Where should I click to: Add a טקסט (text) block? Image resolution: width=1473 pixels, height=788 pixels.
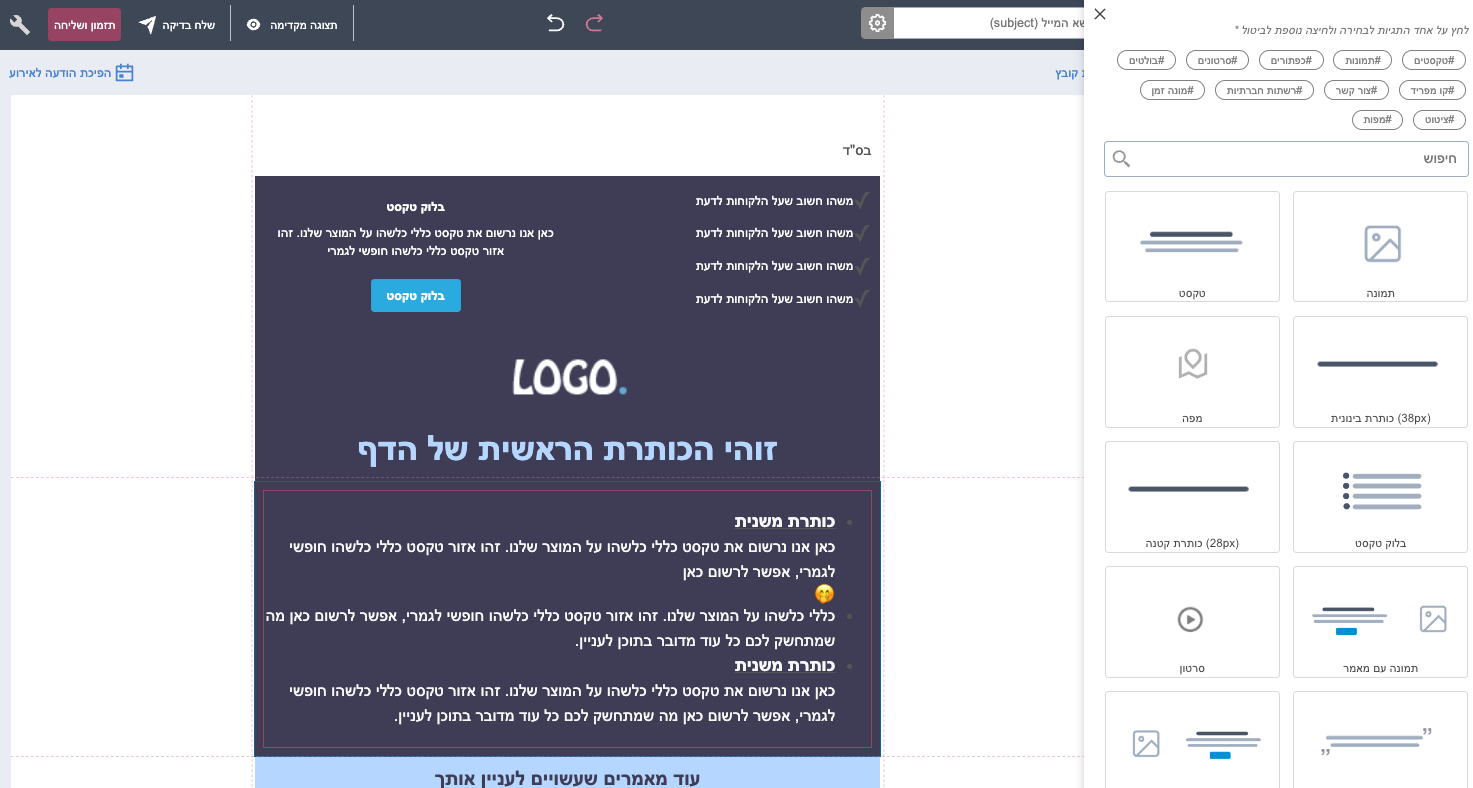(1191, 247)
